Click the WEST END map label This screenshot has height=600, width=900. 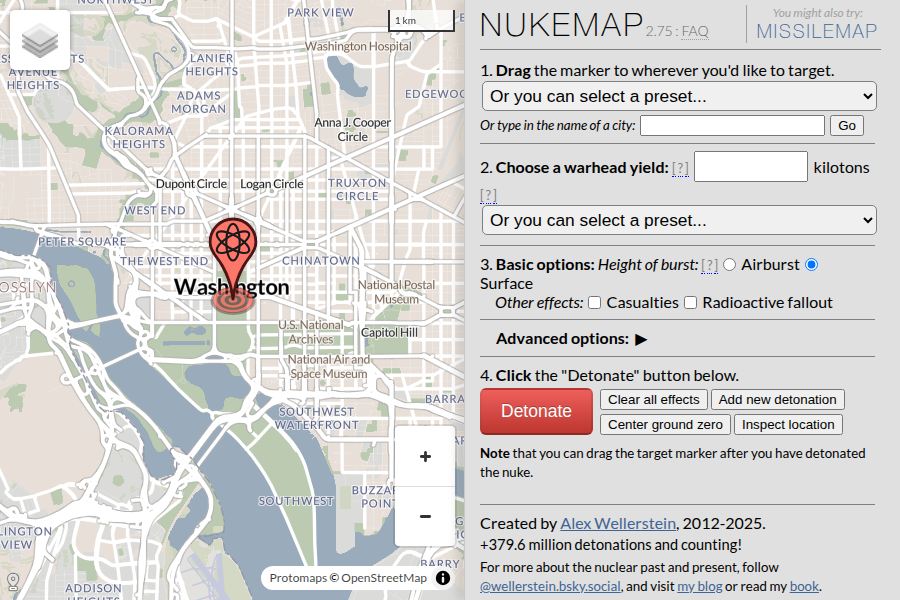(155, 210)
